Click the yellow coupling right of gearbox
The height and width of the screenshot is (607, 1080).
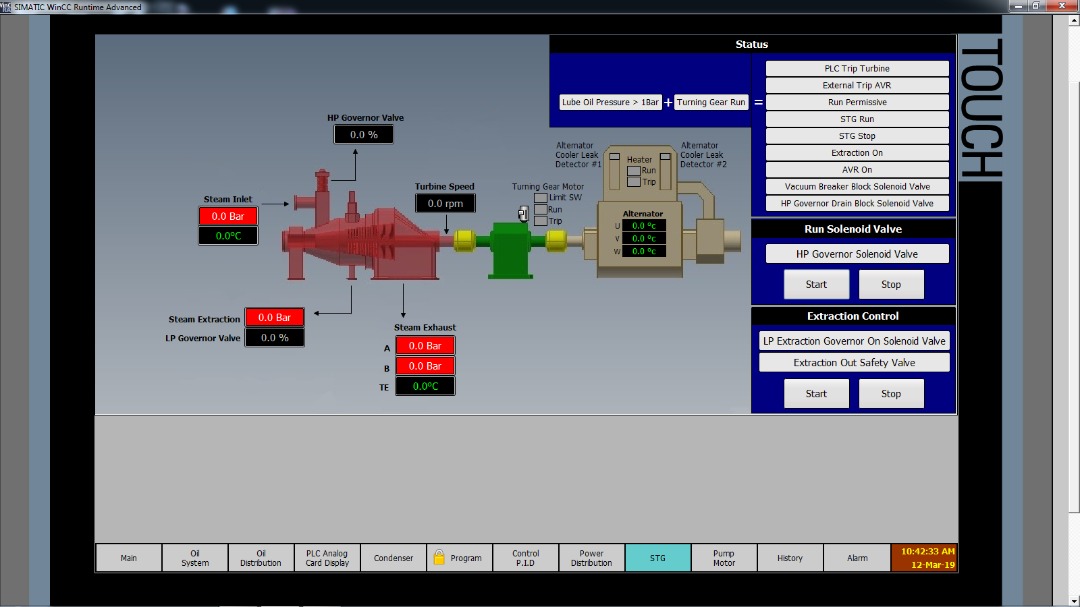(x=557, y=241)
